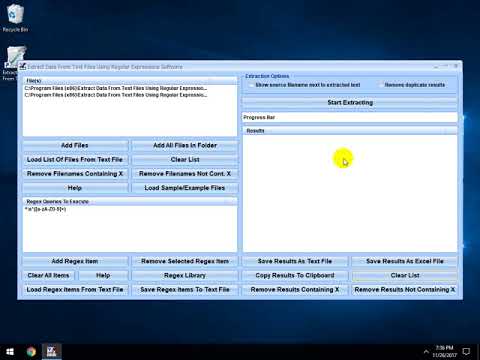480x360 pixels.
Task: Click the application title bar icon
Action: (22, 66)
